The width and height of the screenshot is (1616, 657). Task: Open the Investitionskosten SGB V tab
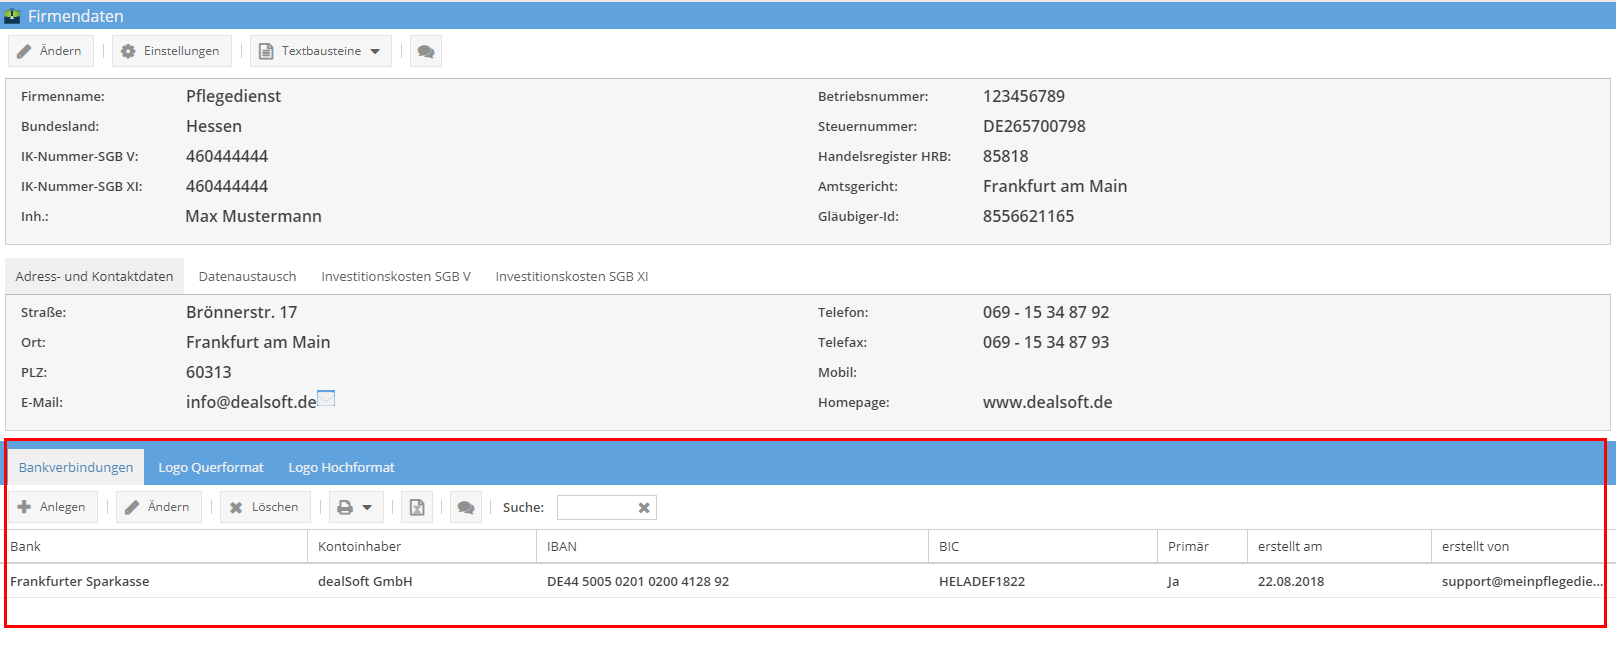(x=395, y=277)
